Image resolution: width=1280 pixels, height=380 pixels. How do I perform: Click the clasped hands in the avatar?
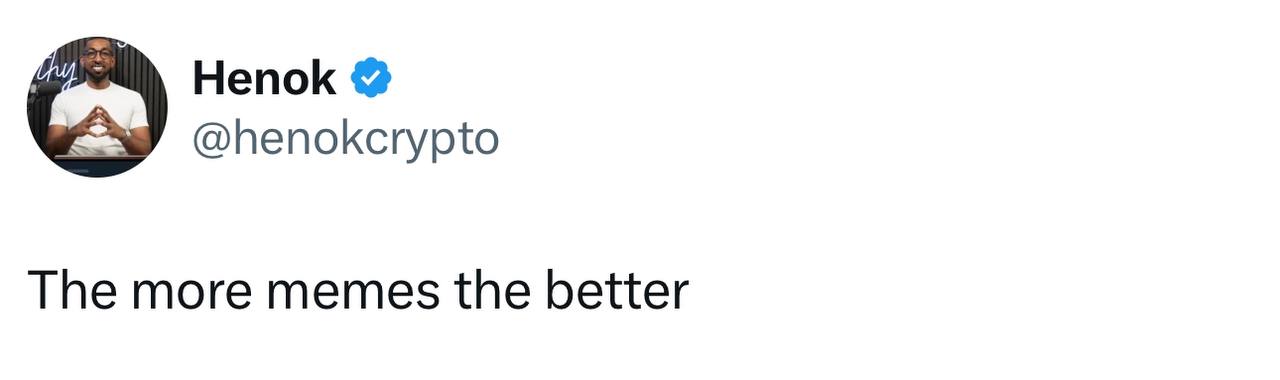pyautogui.click(x=101, y=126)
